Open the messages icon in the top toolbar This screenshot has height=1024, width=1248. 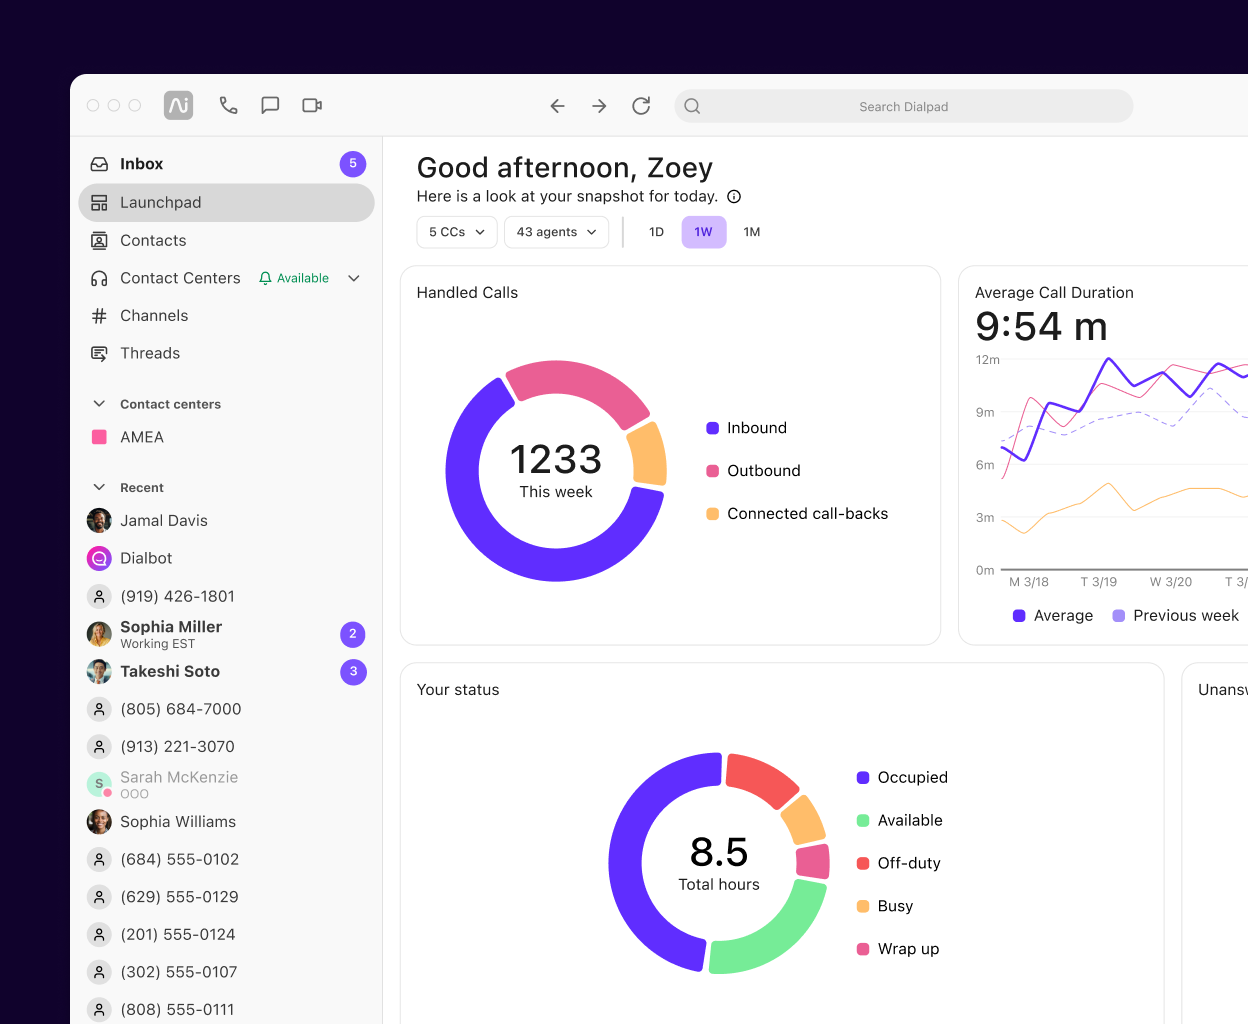270,105
